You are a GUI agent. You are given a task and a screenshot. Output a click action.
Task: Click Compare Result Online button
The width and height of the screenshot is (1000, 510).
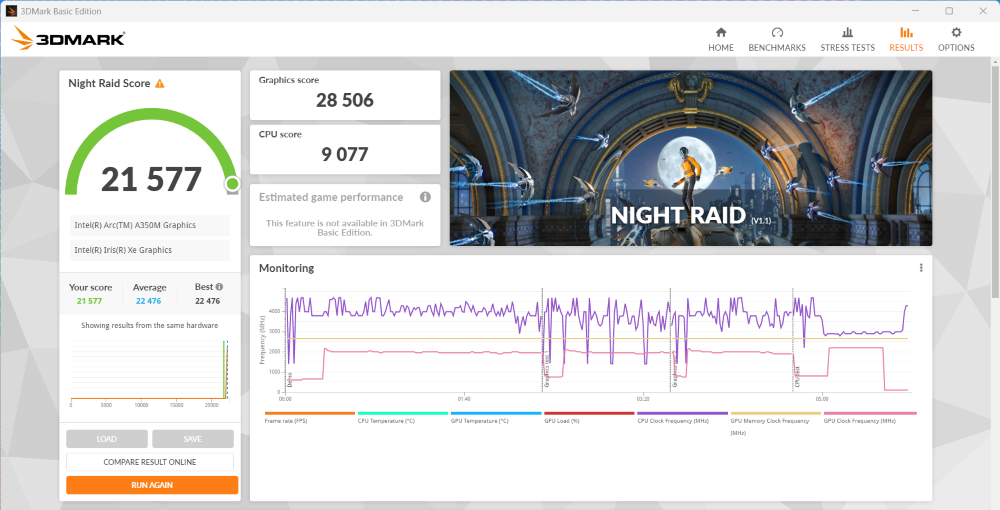click(150, 462)
